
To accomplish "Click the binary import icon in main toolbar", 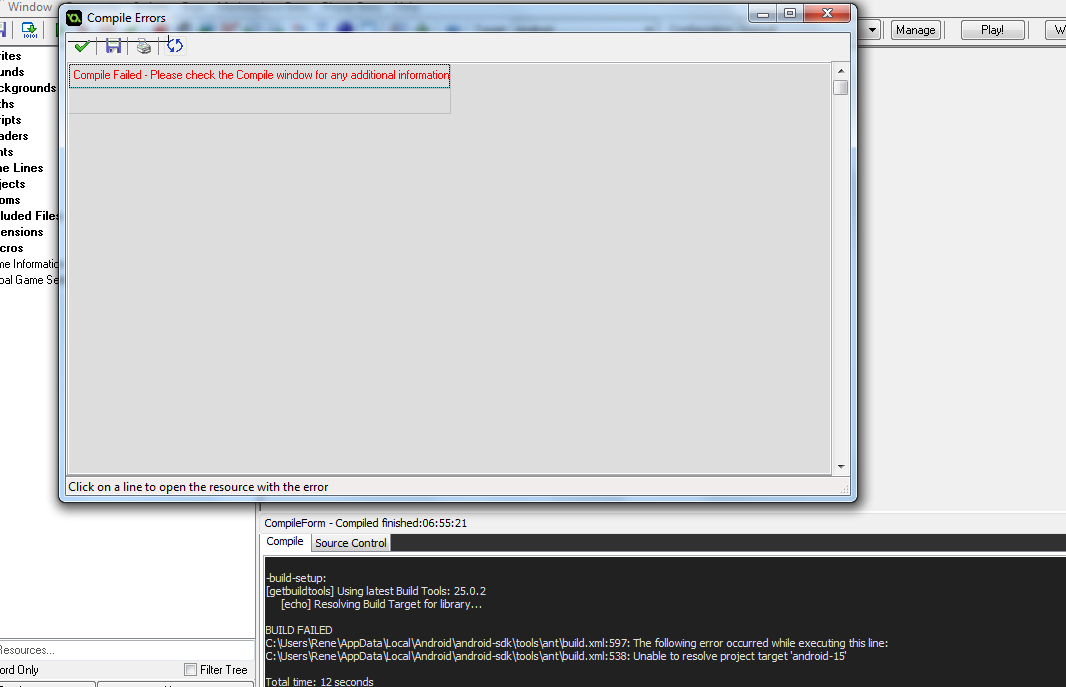I will (x=29, y=30).
